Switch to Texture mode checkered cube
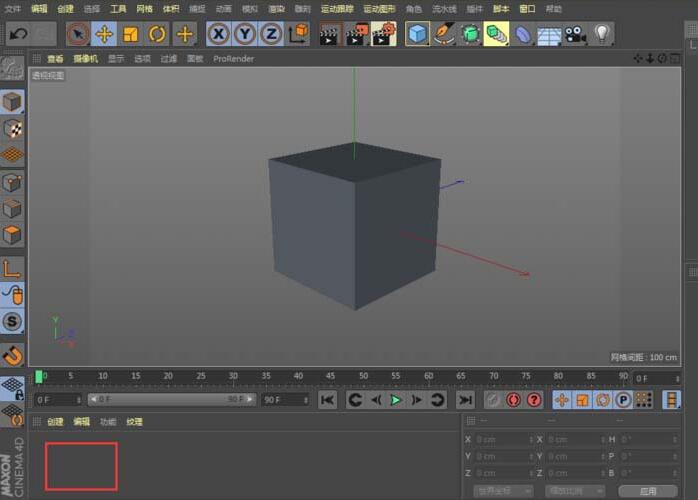The image size is (698, 500). click(x=12, y=129)
